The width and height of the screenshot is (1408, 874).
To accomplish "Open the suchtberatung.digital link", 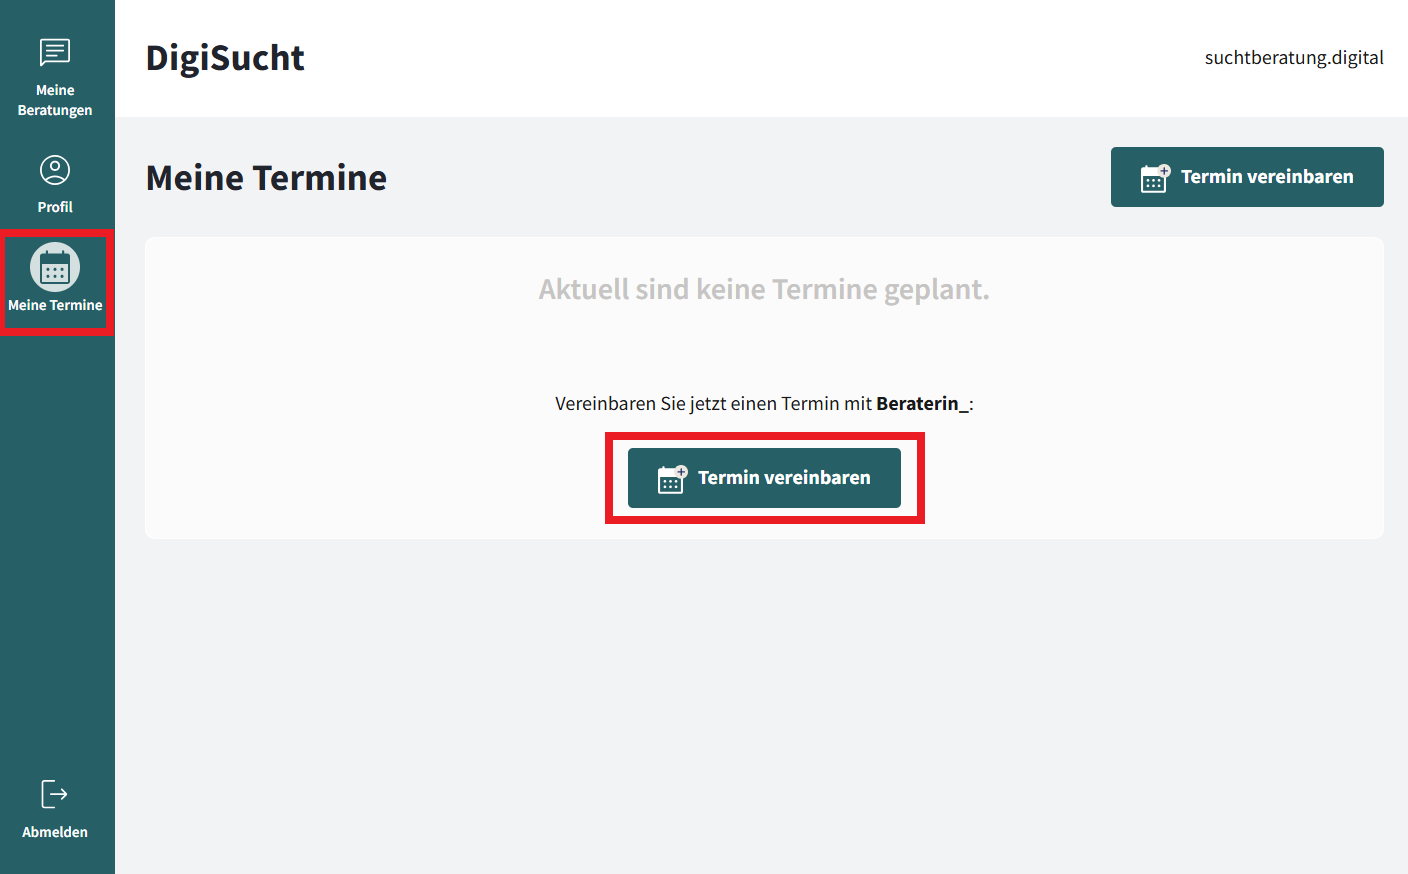I will (1293, 58).
